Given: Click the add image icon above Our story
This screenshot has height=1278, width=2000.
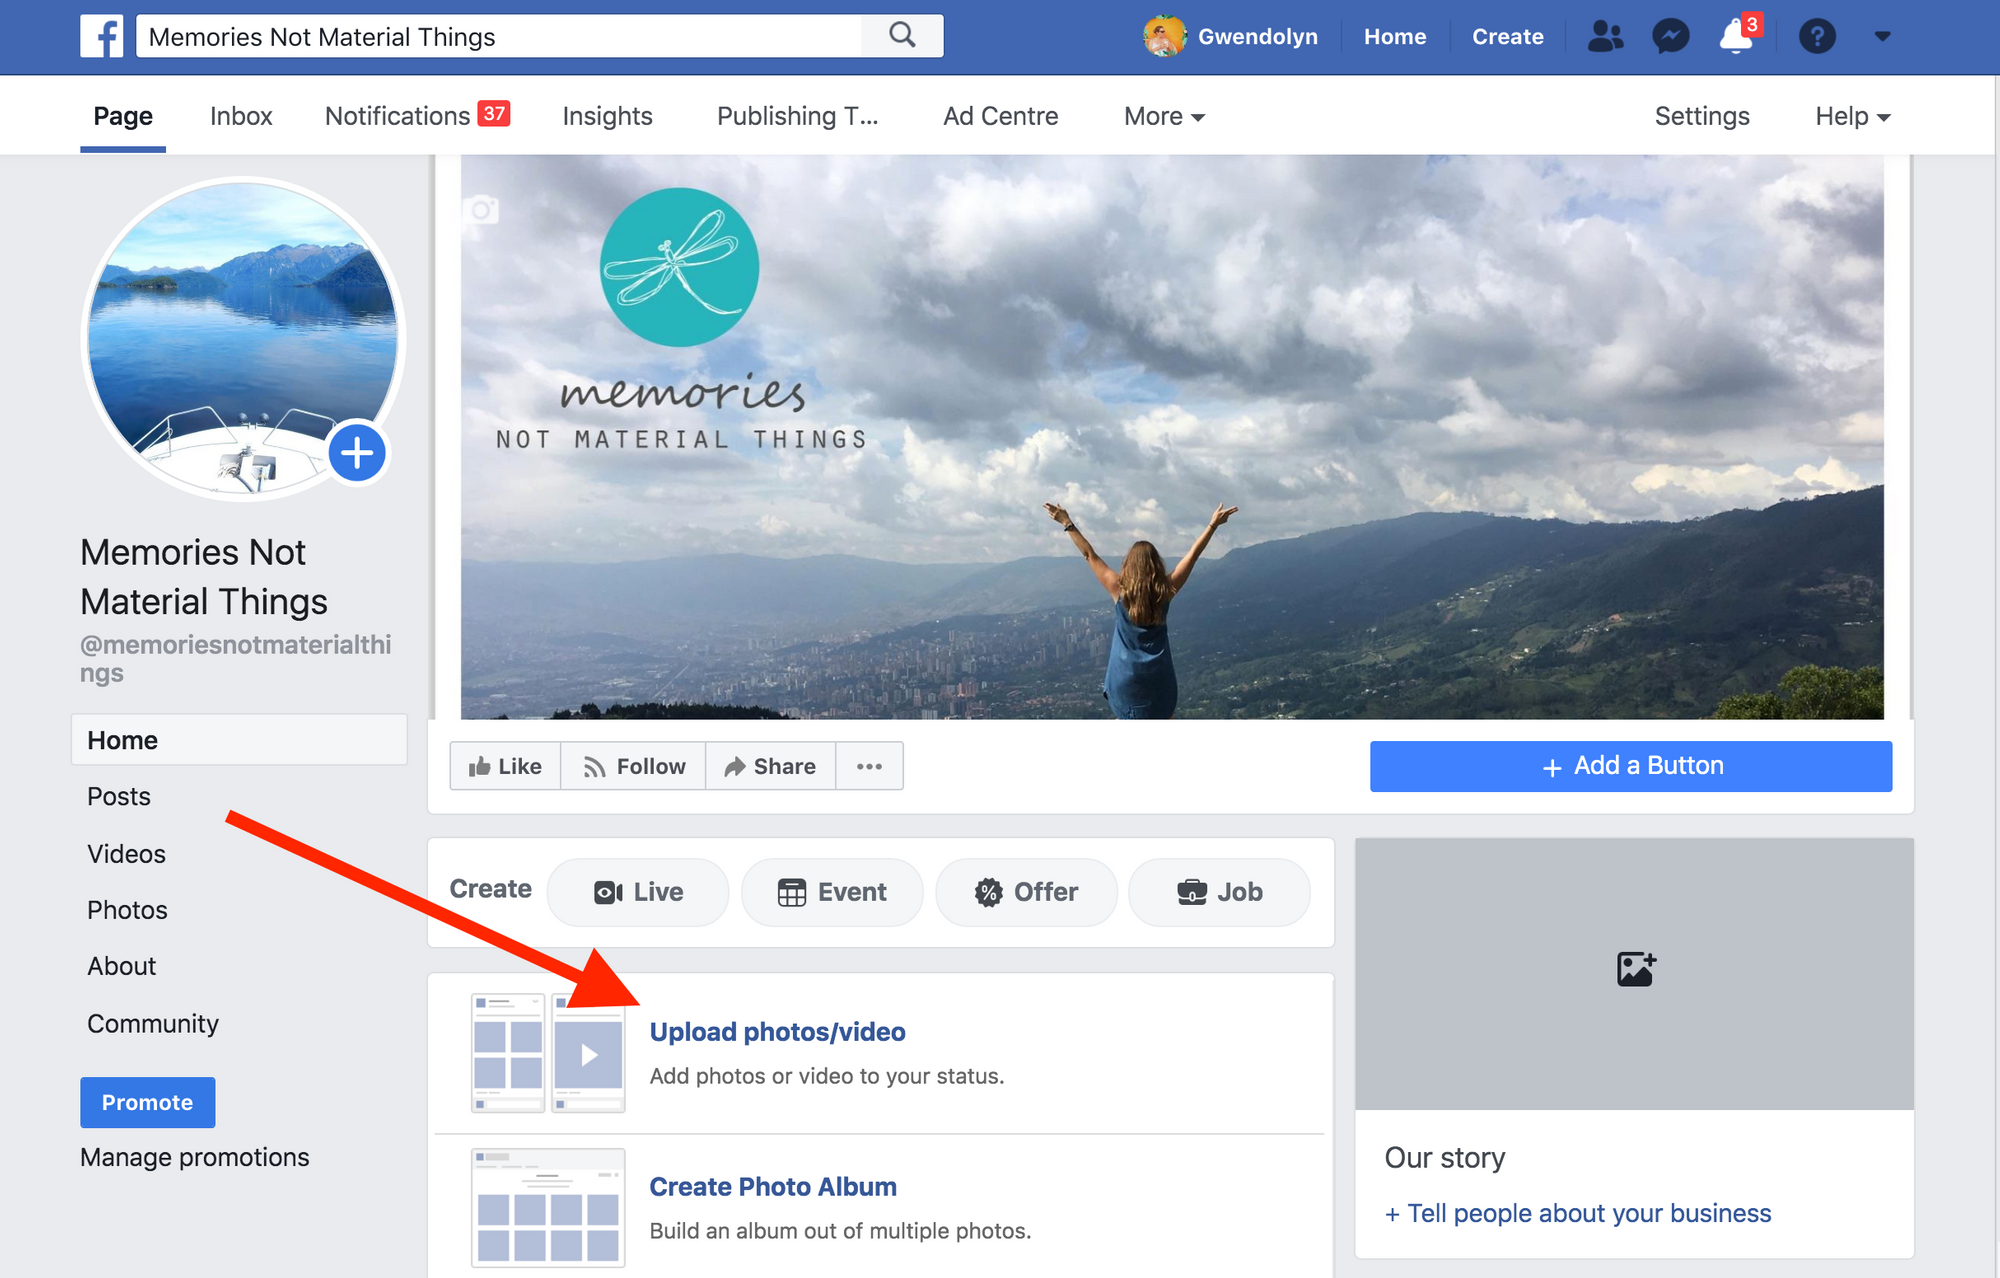Looking at the screenshot, I should pos(1635,969).
